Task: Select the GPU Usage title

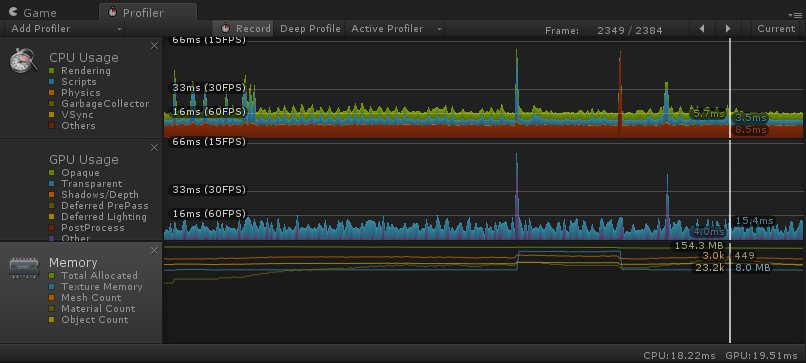Action: 84,159
